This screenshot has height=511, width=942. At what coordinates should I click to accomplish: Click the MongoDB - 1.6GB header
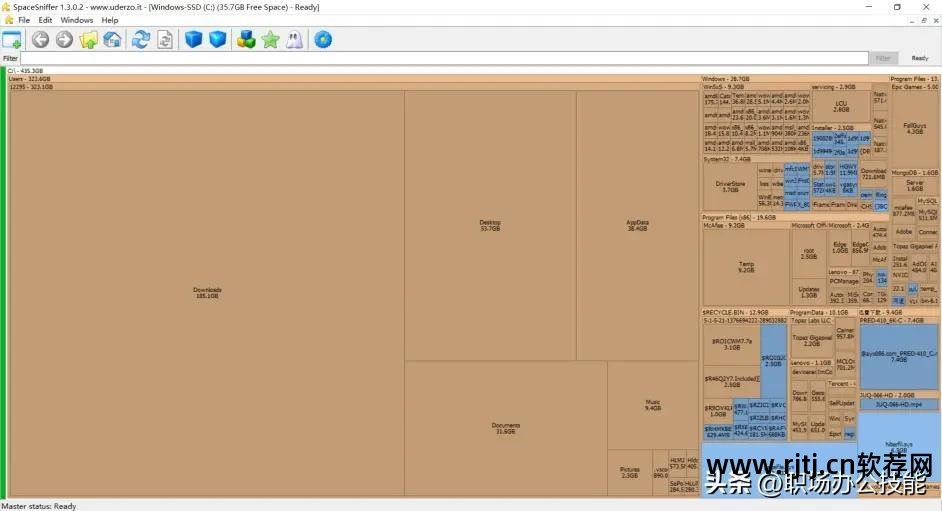point(914,172)
